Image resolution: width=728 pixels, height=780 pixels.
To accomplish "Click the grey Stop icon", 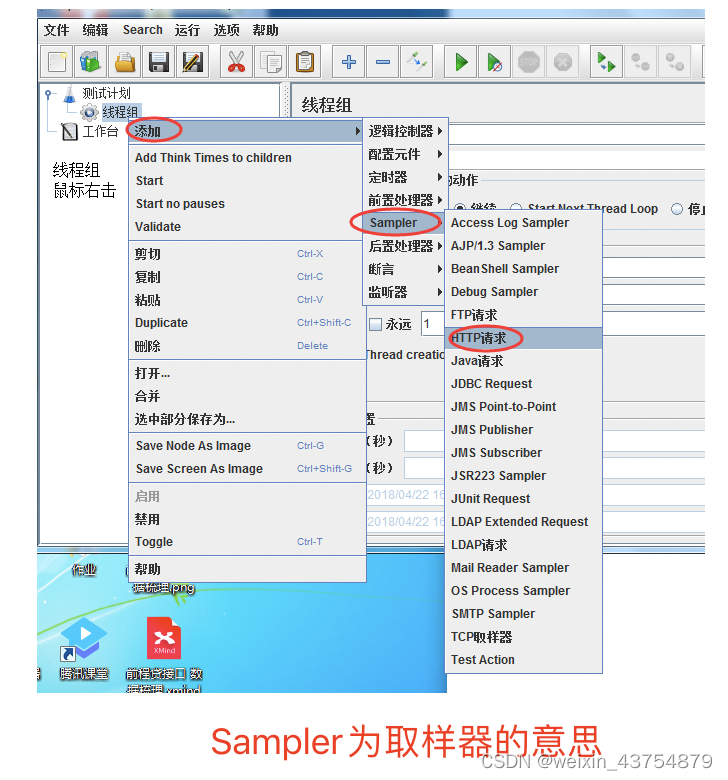I will 528,62.
